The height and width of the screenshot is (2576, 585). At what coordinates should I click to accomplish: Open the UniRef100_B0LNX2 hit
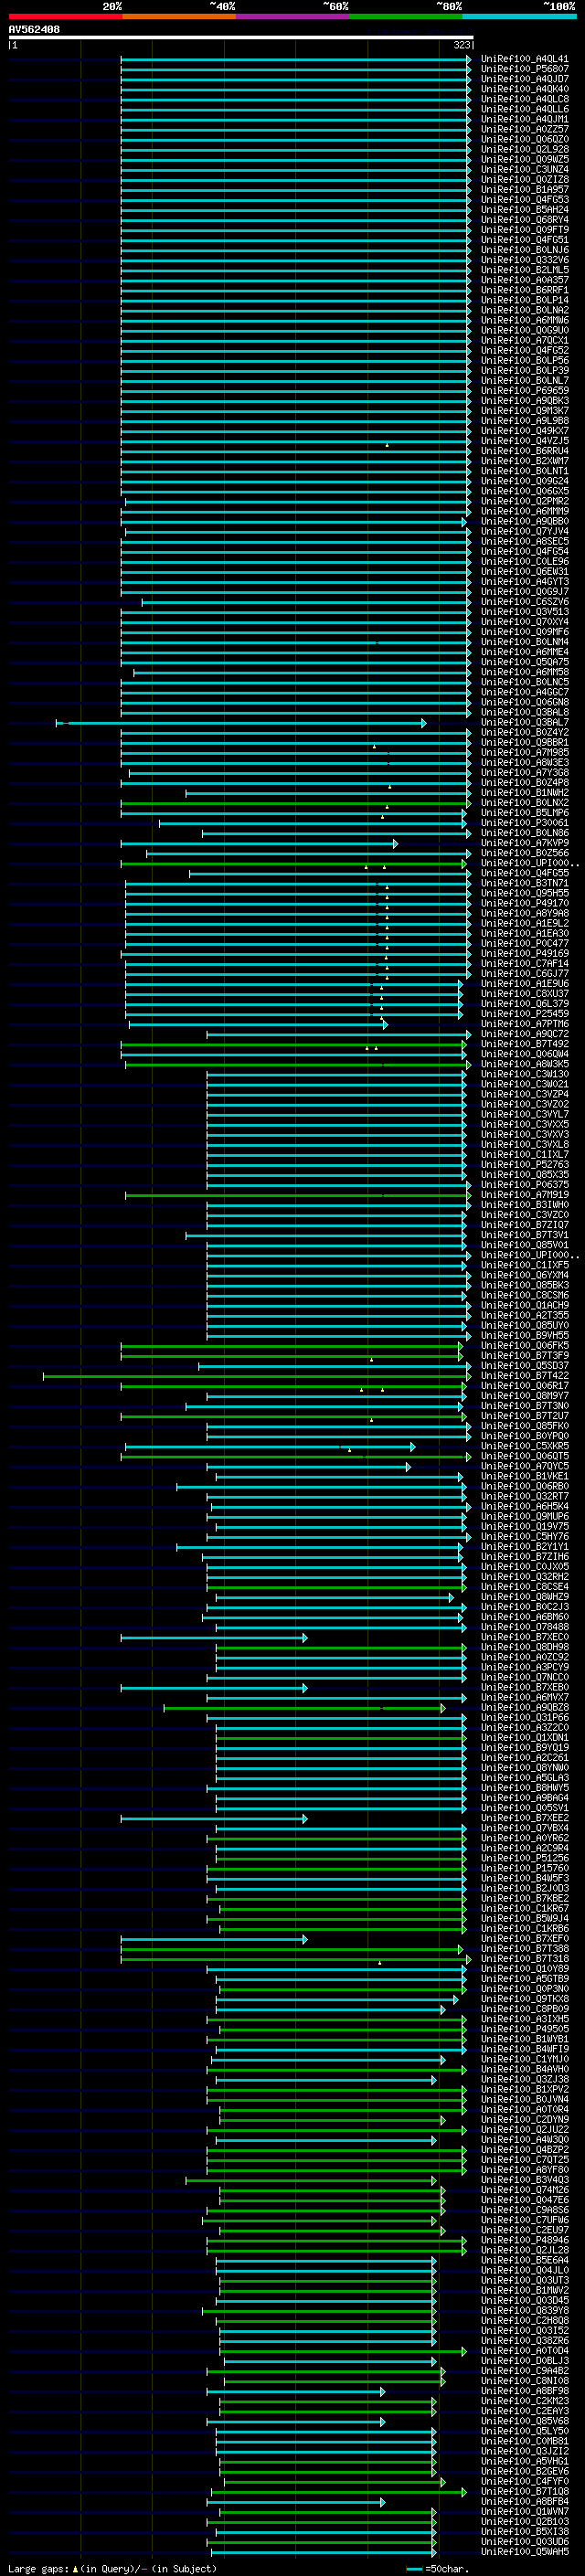[525, 803]
